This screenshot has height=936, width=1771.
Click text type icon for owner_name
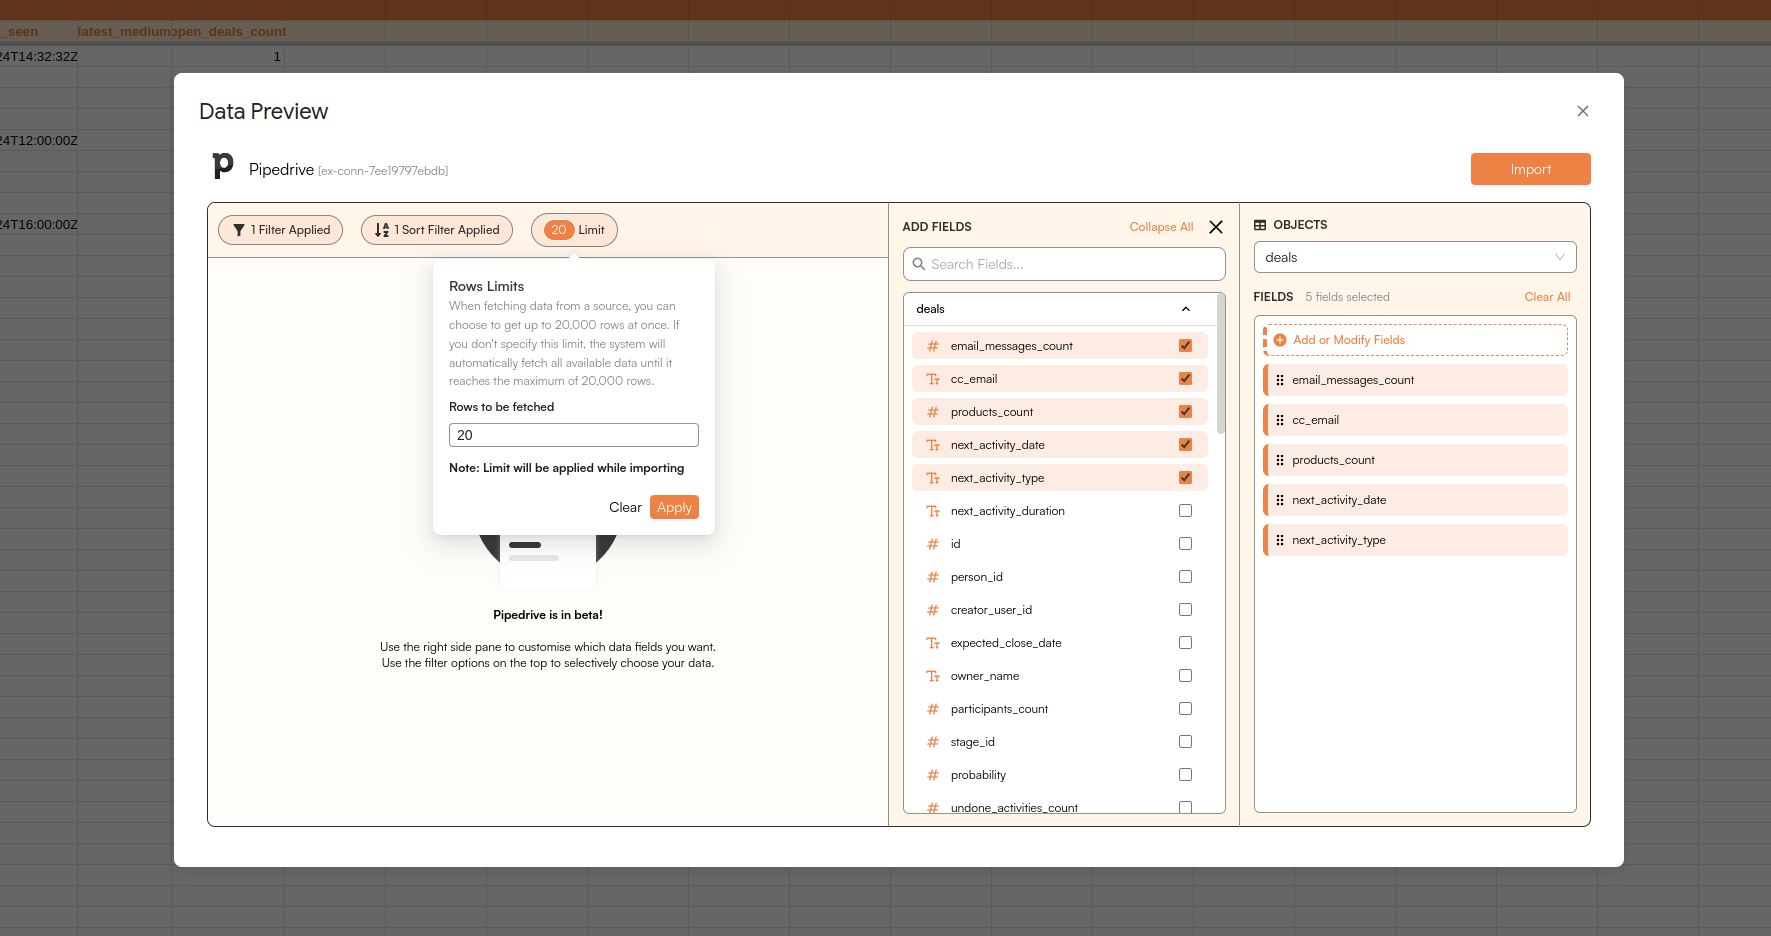point(933,676)
